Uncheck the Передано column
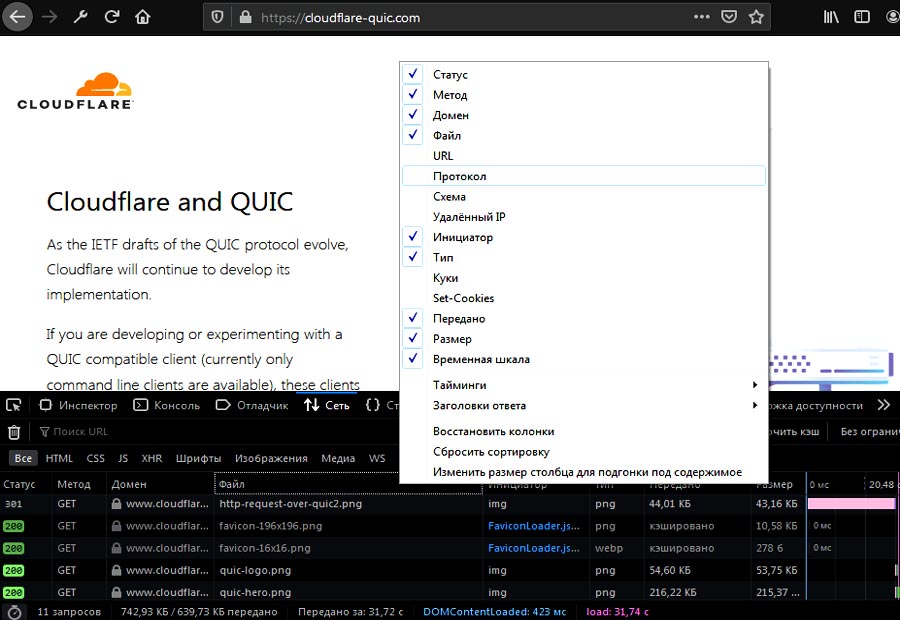 click(584, 319)
